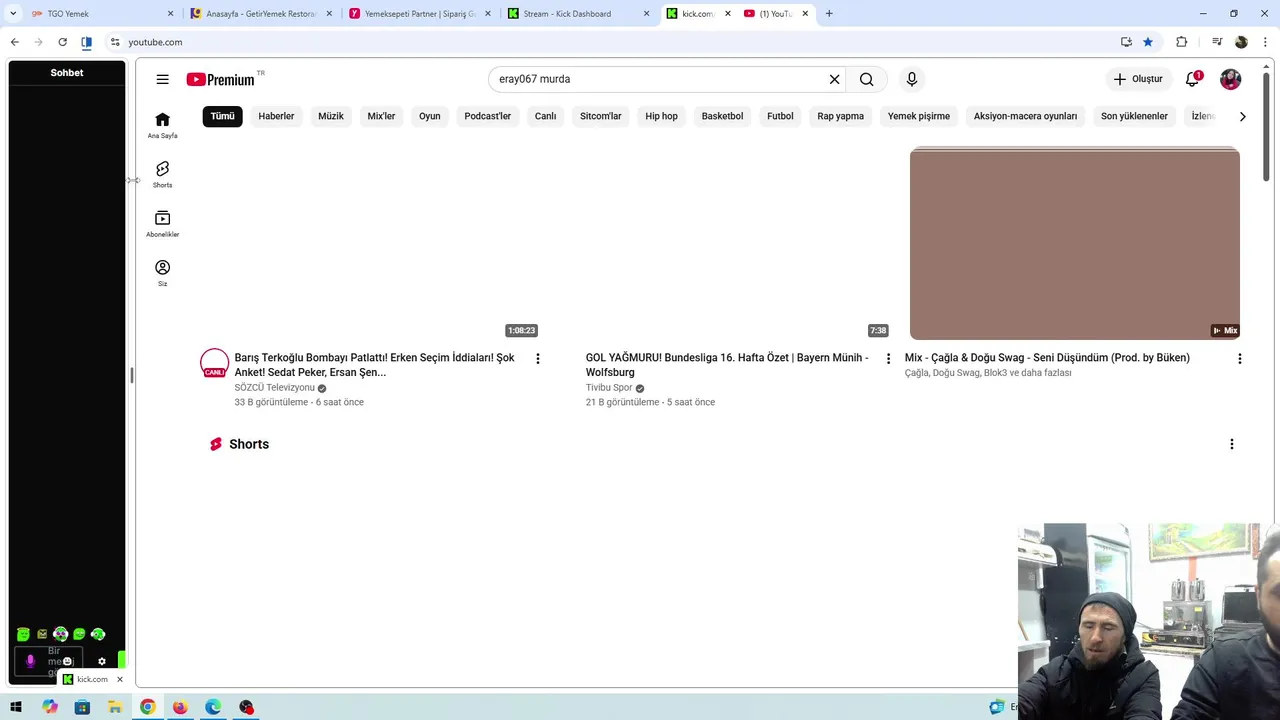Select the Müzik filter chip
The image size is (1280, 720).
(x=331, y=116)
